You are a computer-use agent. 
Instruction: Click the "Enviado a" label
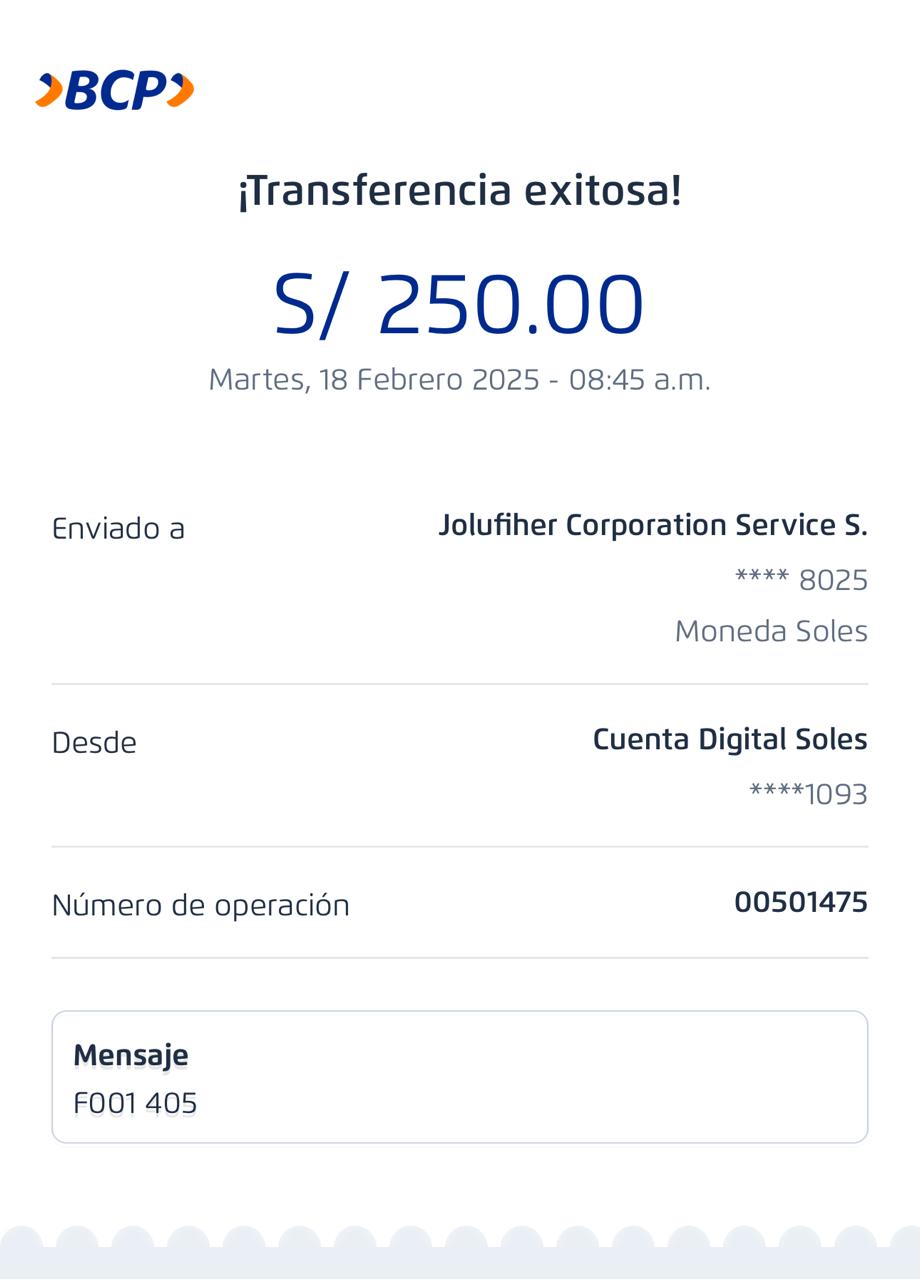[118, 528]
